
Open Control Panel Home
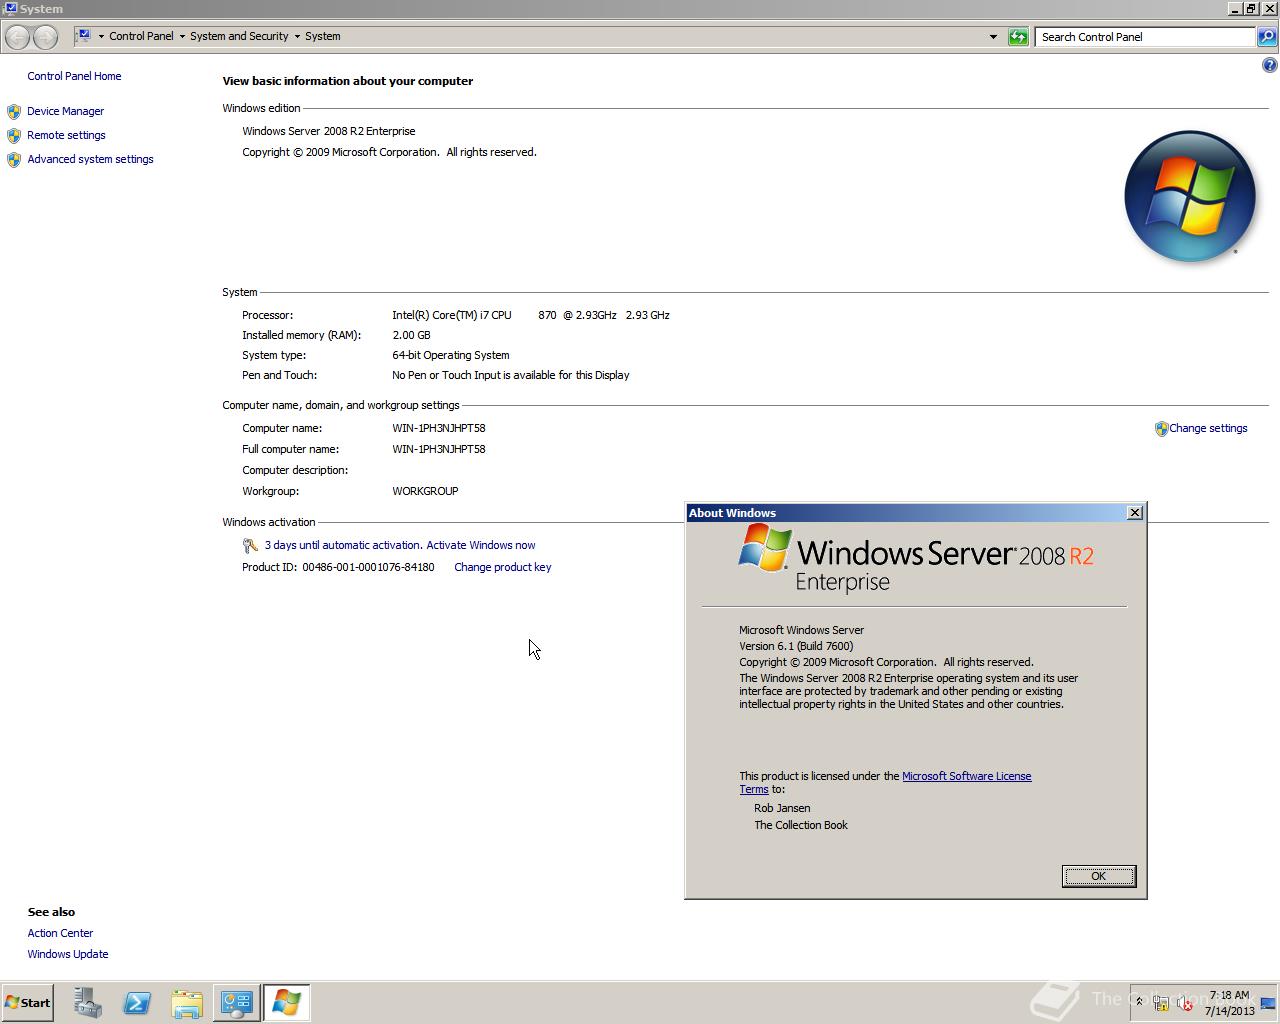click(x=74, y=76)
